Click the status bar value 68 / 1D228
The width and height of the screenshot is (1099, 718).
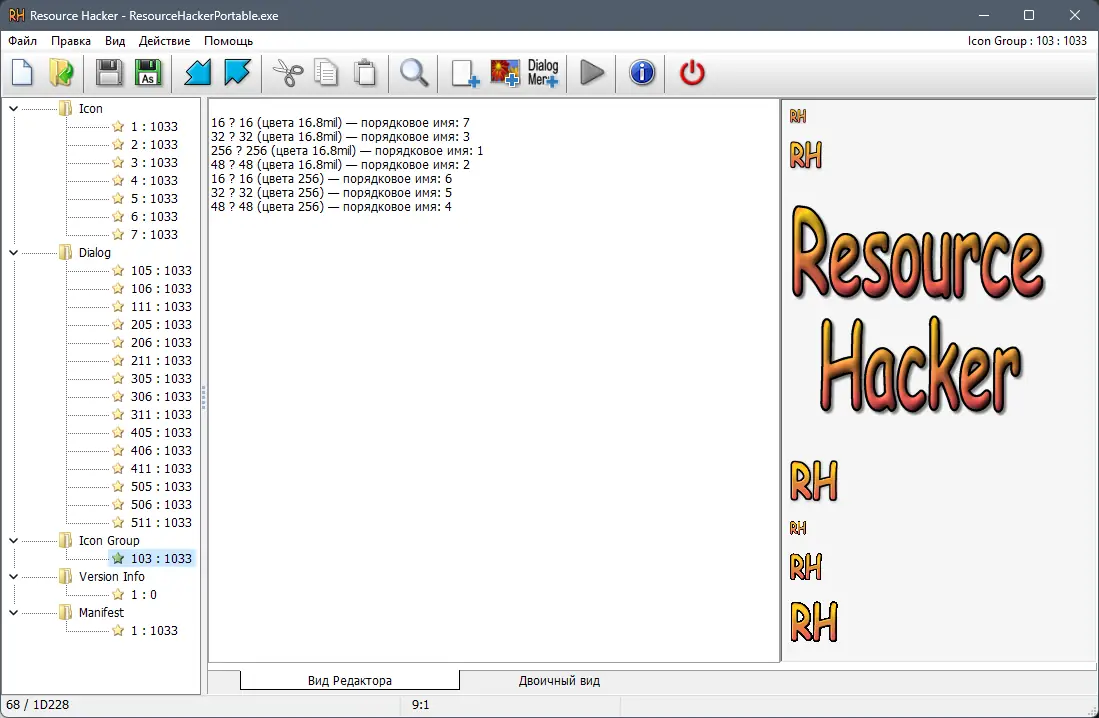[38, 705]
